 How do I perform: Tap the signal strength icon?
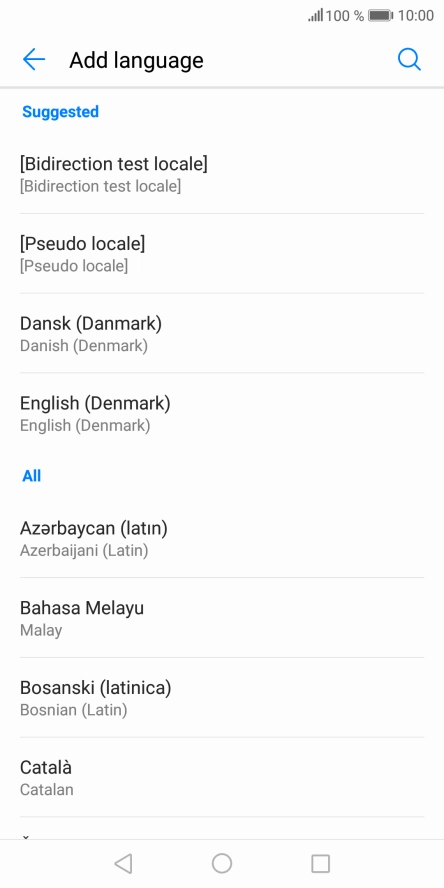pos(315,15)
